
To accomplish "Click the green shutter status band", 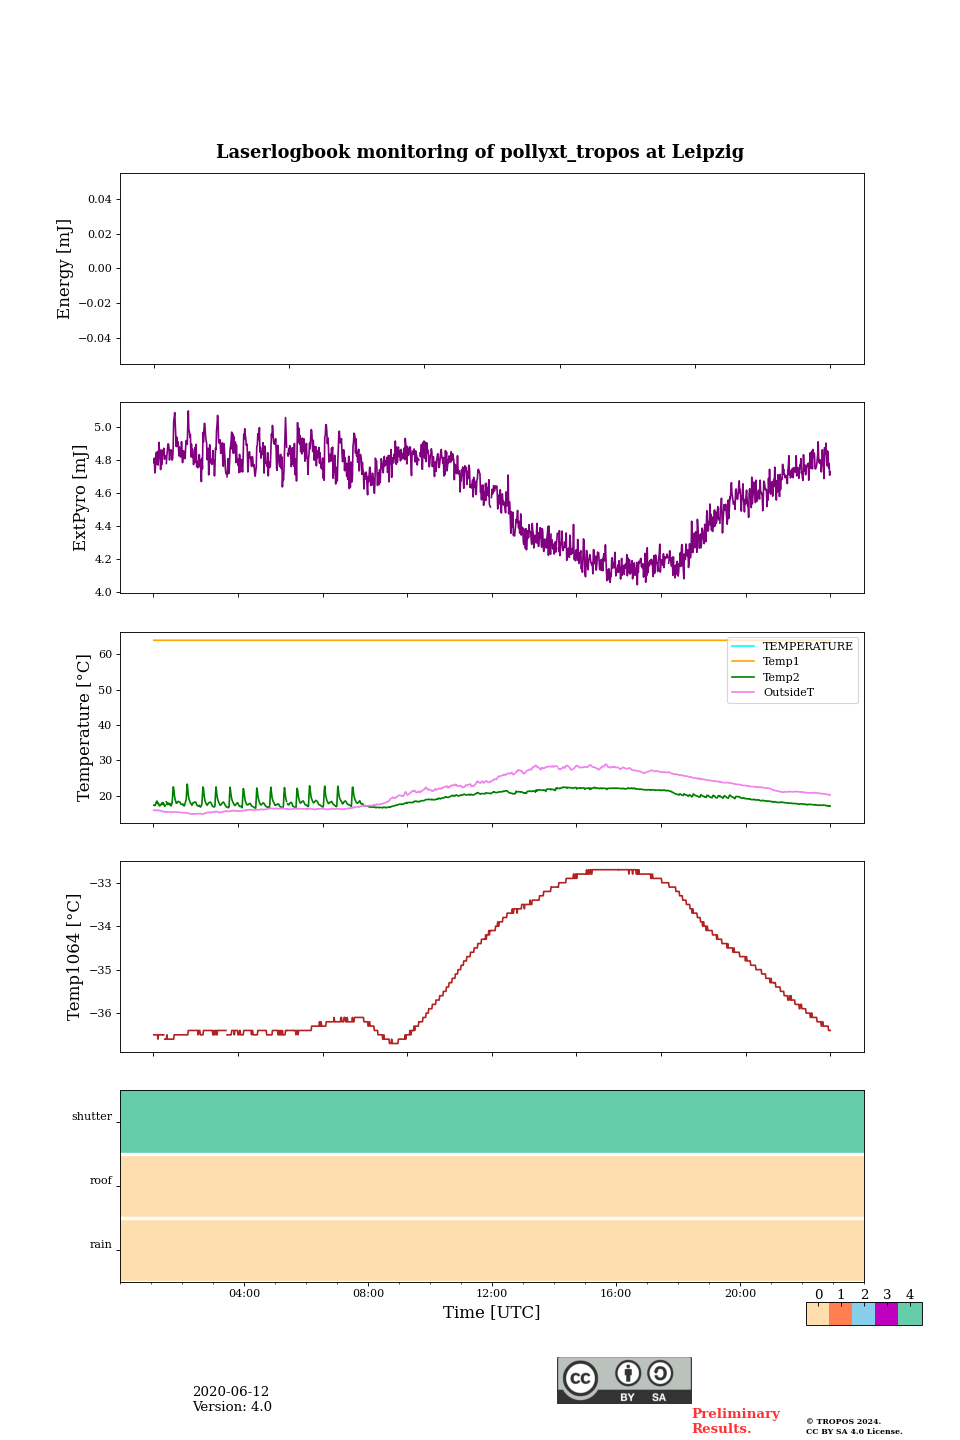I will (492, 1121).
